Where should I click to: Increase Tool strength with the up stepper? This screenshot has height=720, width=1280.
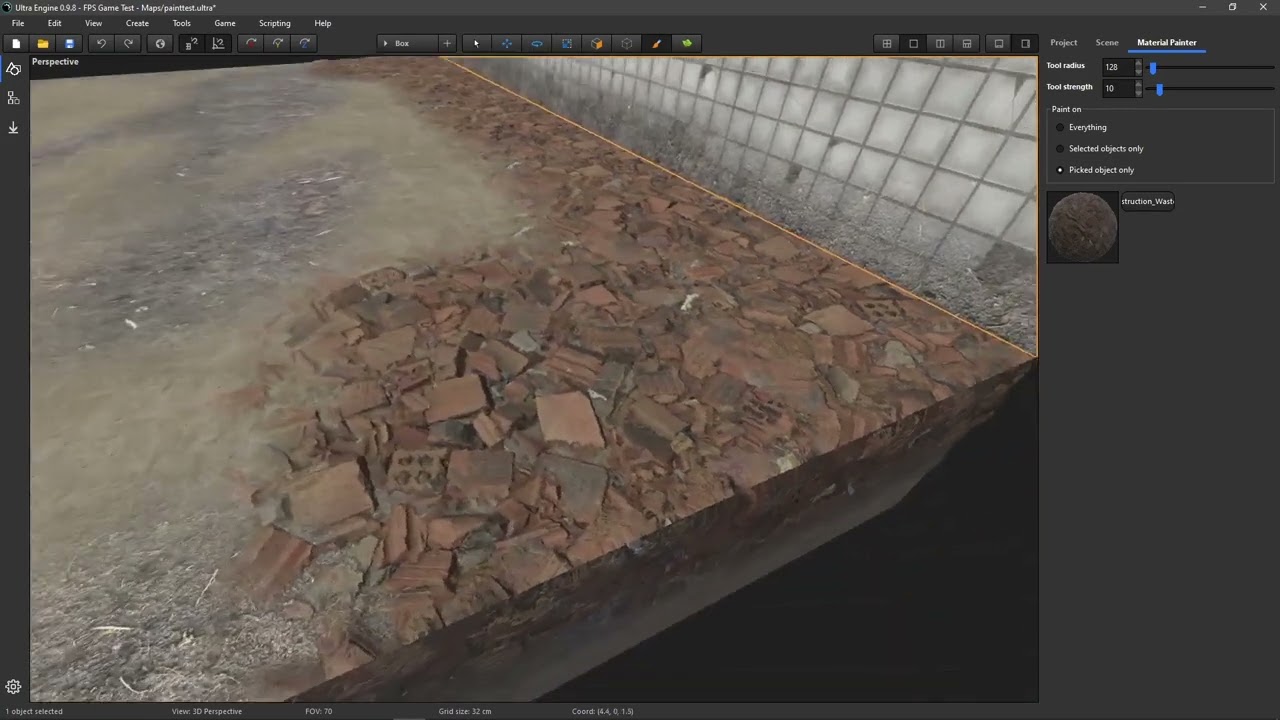[x=1138, y=84]
